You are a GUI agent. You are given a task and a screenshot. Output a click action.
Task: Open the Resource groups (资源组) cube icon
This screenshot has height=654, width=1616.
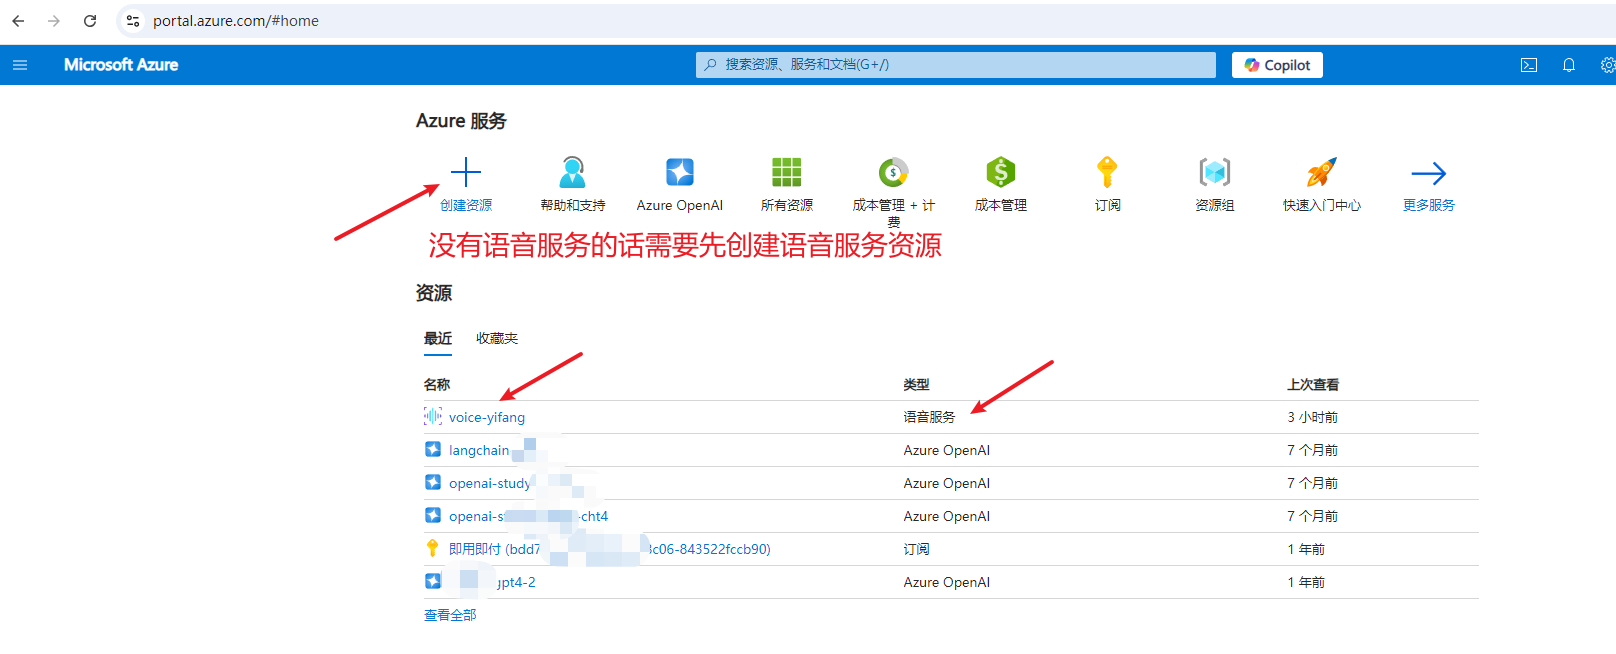pos(1214,172)
